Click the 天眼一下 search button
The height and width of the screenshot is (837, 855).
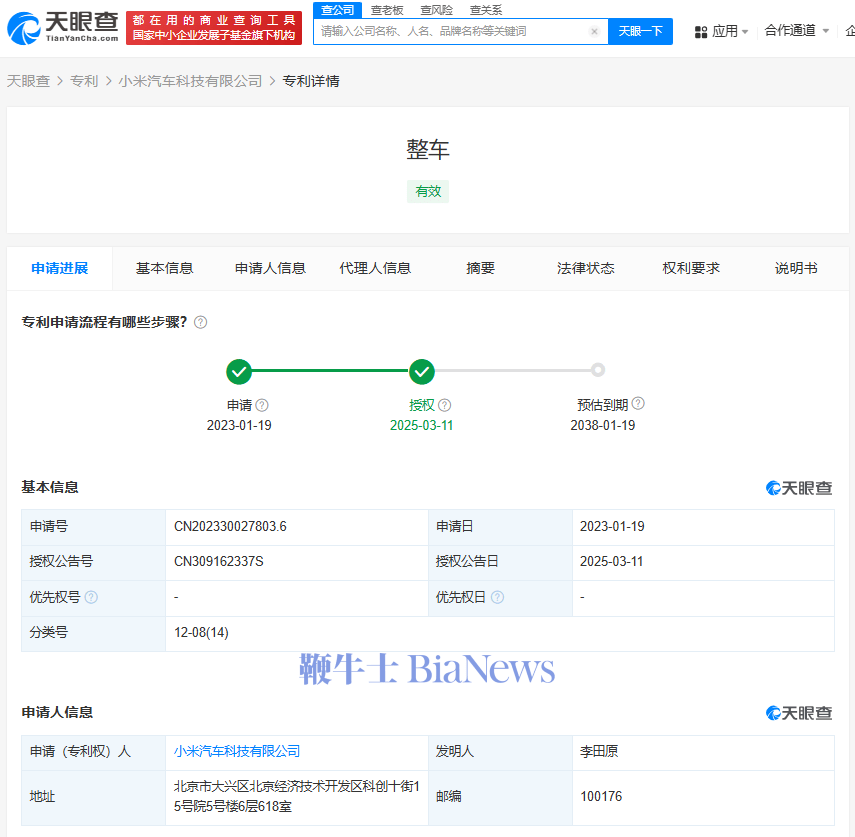coord(640,31)
